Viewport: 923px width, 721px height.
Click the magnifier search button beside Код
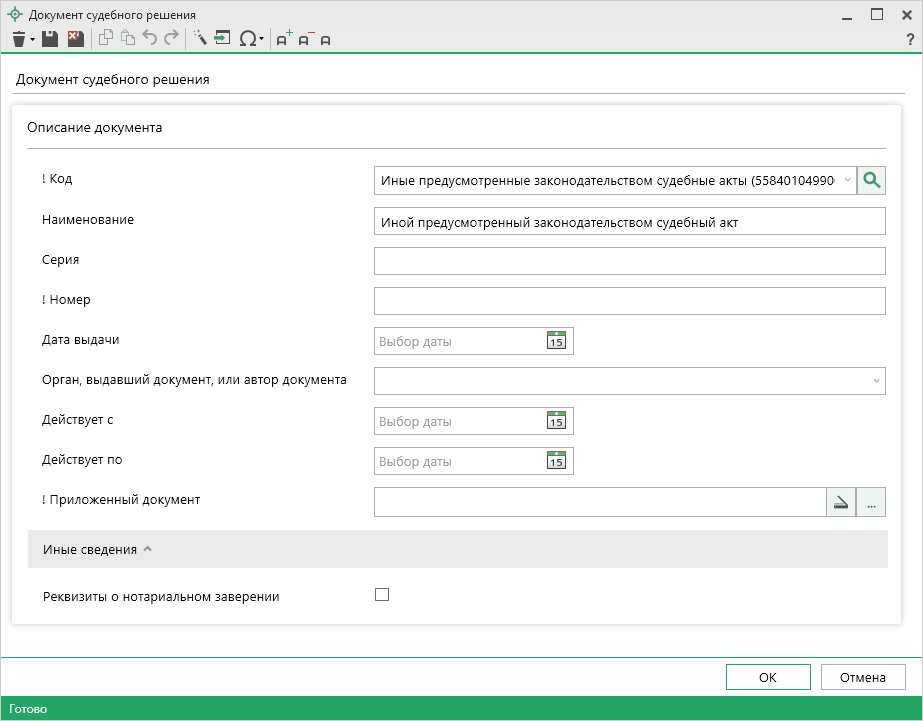pyautogui.click(x=872, y=180)
